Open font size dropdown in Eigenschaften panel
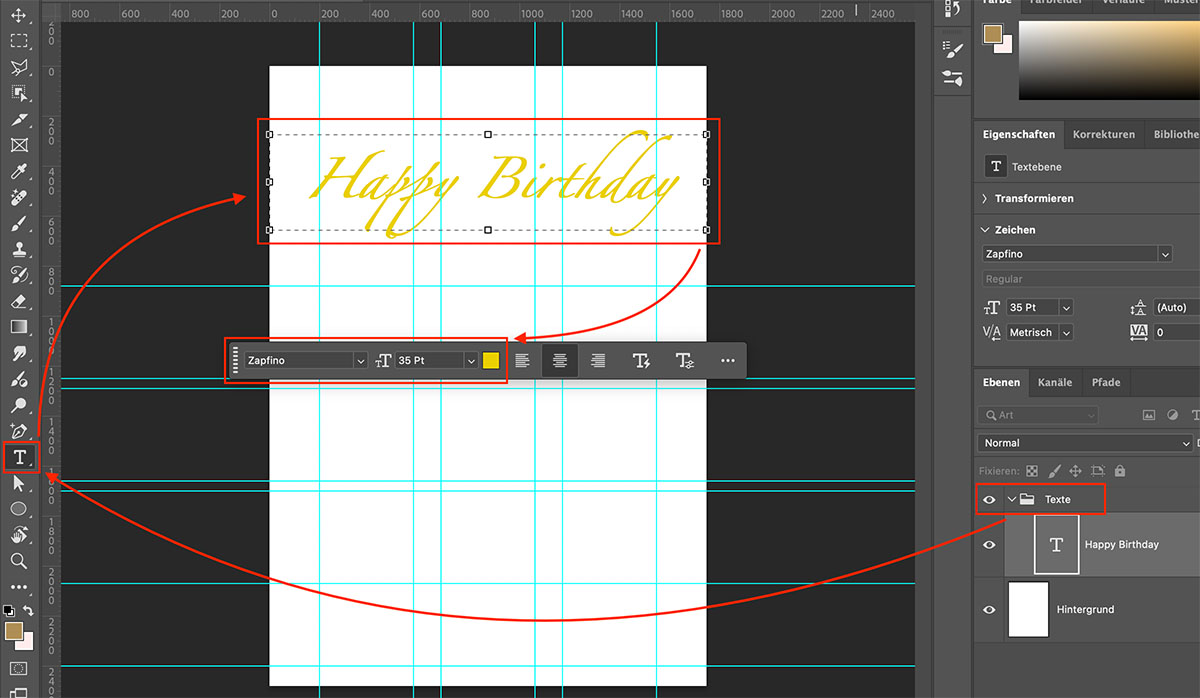This screenshot has width=1200, height=698. 1066,308
